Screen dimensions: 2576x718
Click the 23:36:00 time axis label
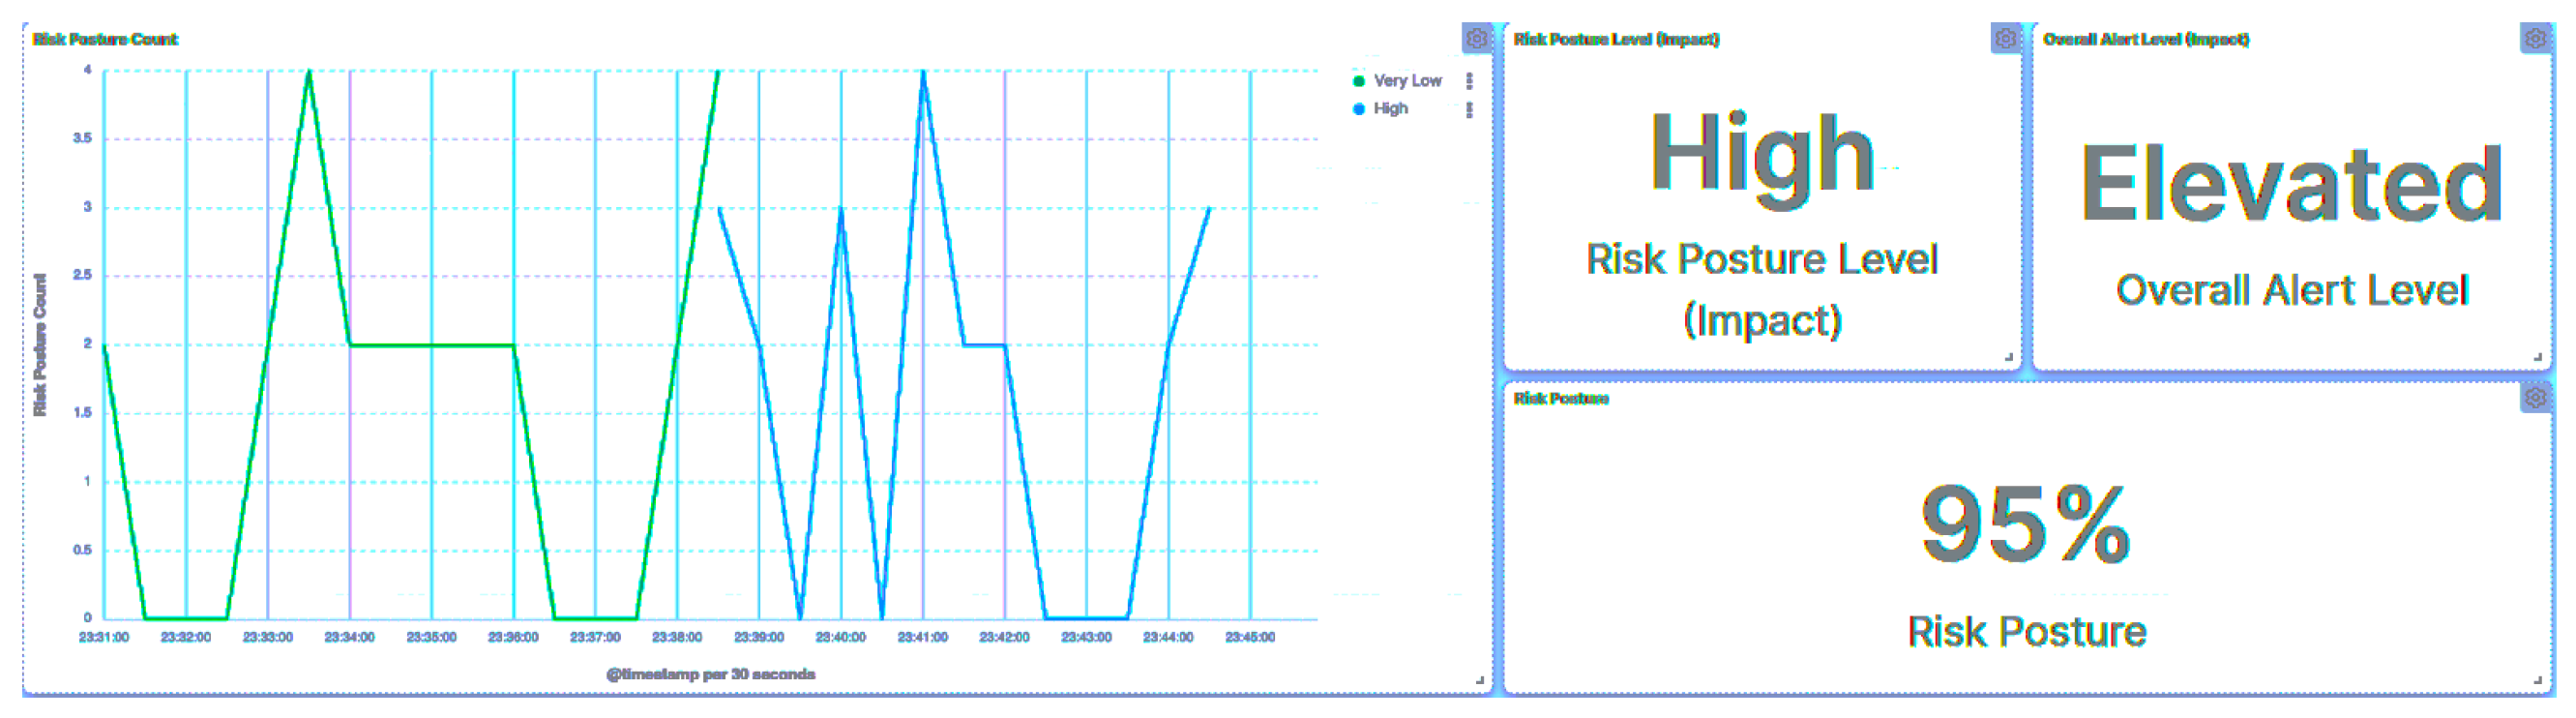click(x=514, y=637)
